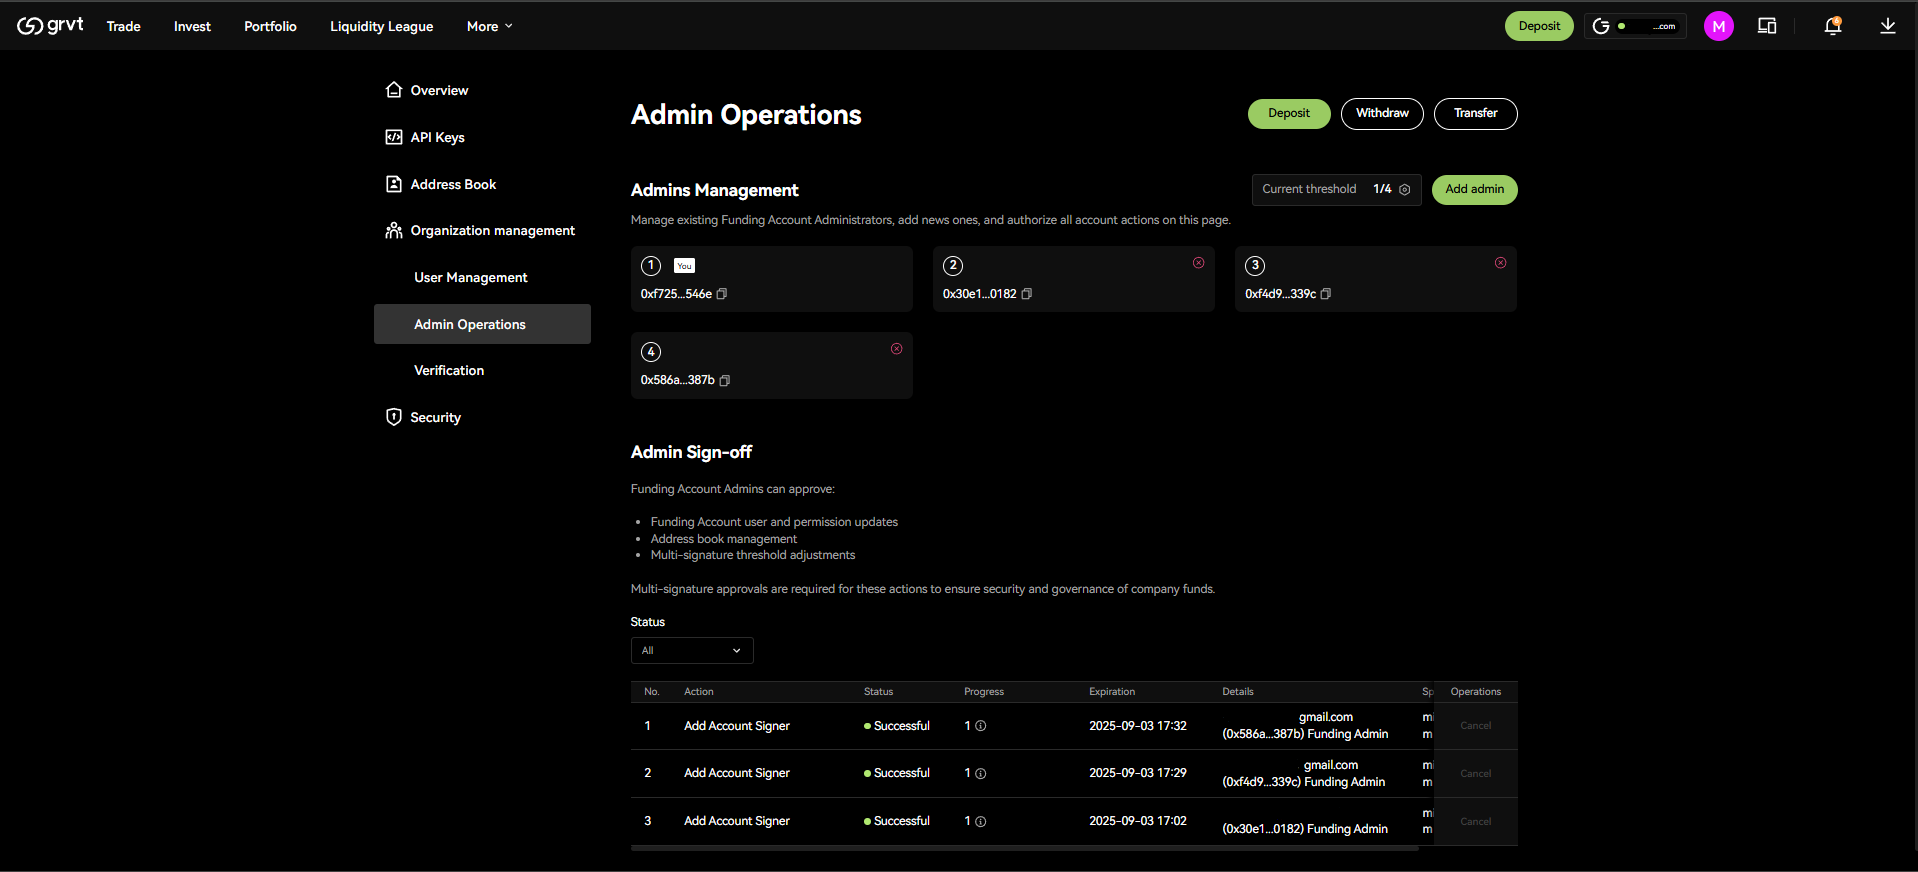This screenshot has height=872, width=1918.
Task: Open threshold settings gear icon
Action: pos(1405,190)
